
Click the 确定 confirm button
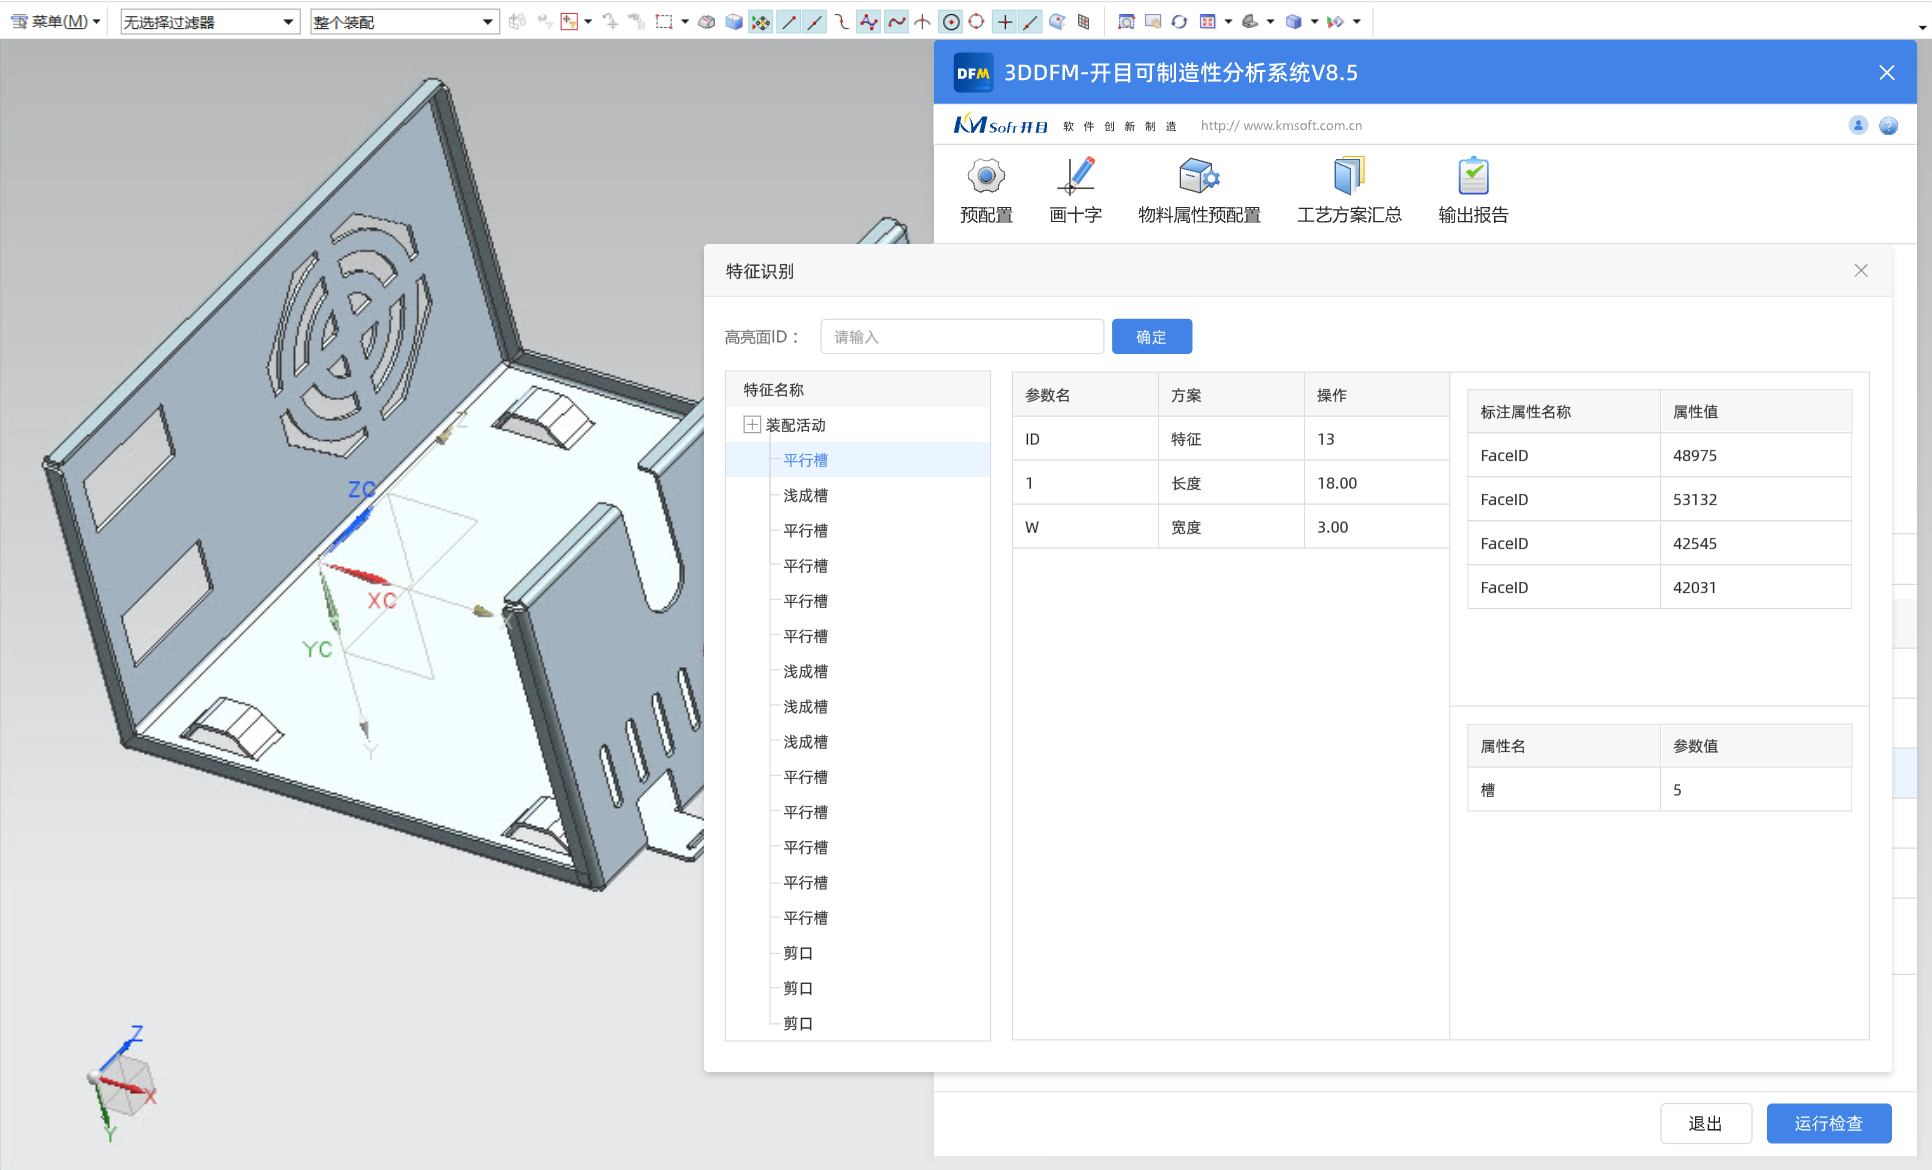point(1151,337)
